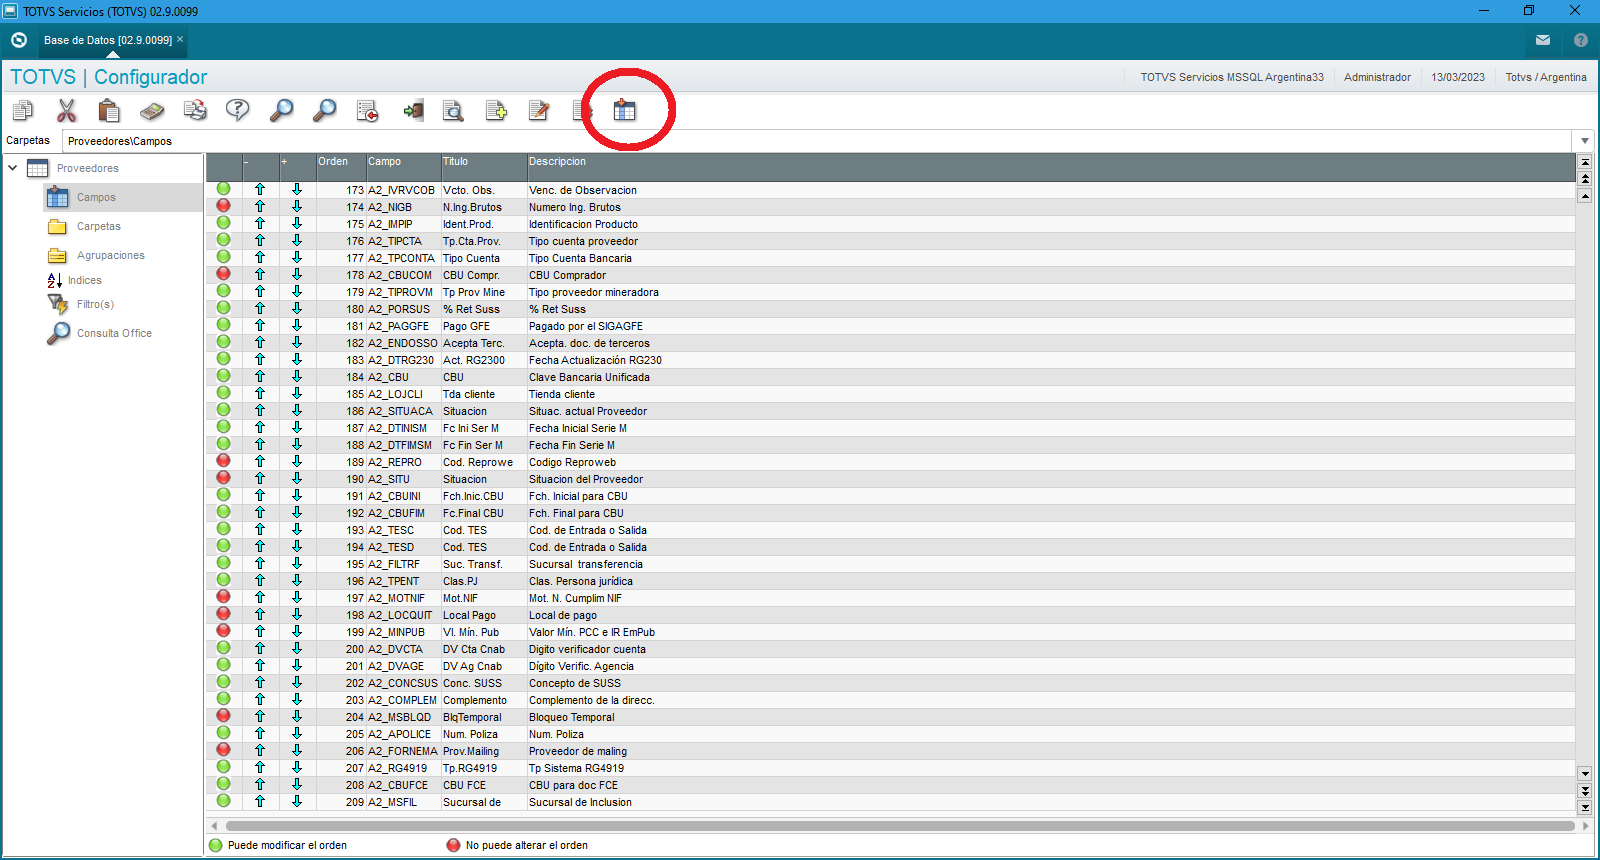Click the up arrow in the A2_SITUACA row

[x=260, y=410]
